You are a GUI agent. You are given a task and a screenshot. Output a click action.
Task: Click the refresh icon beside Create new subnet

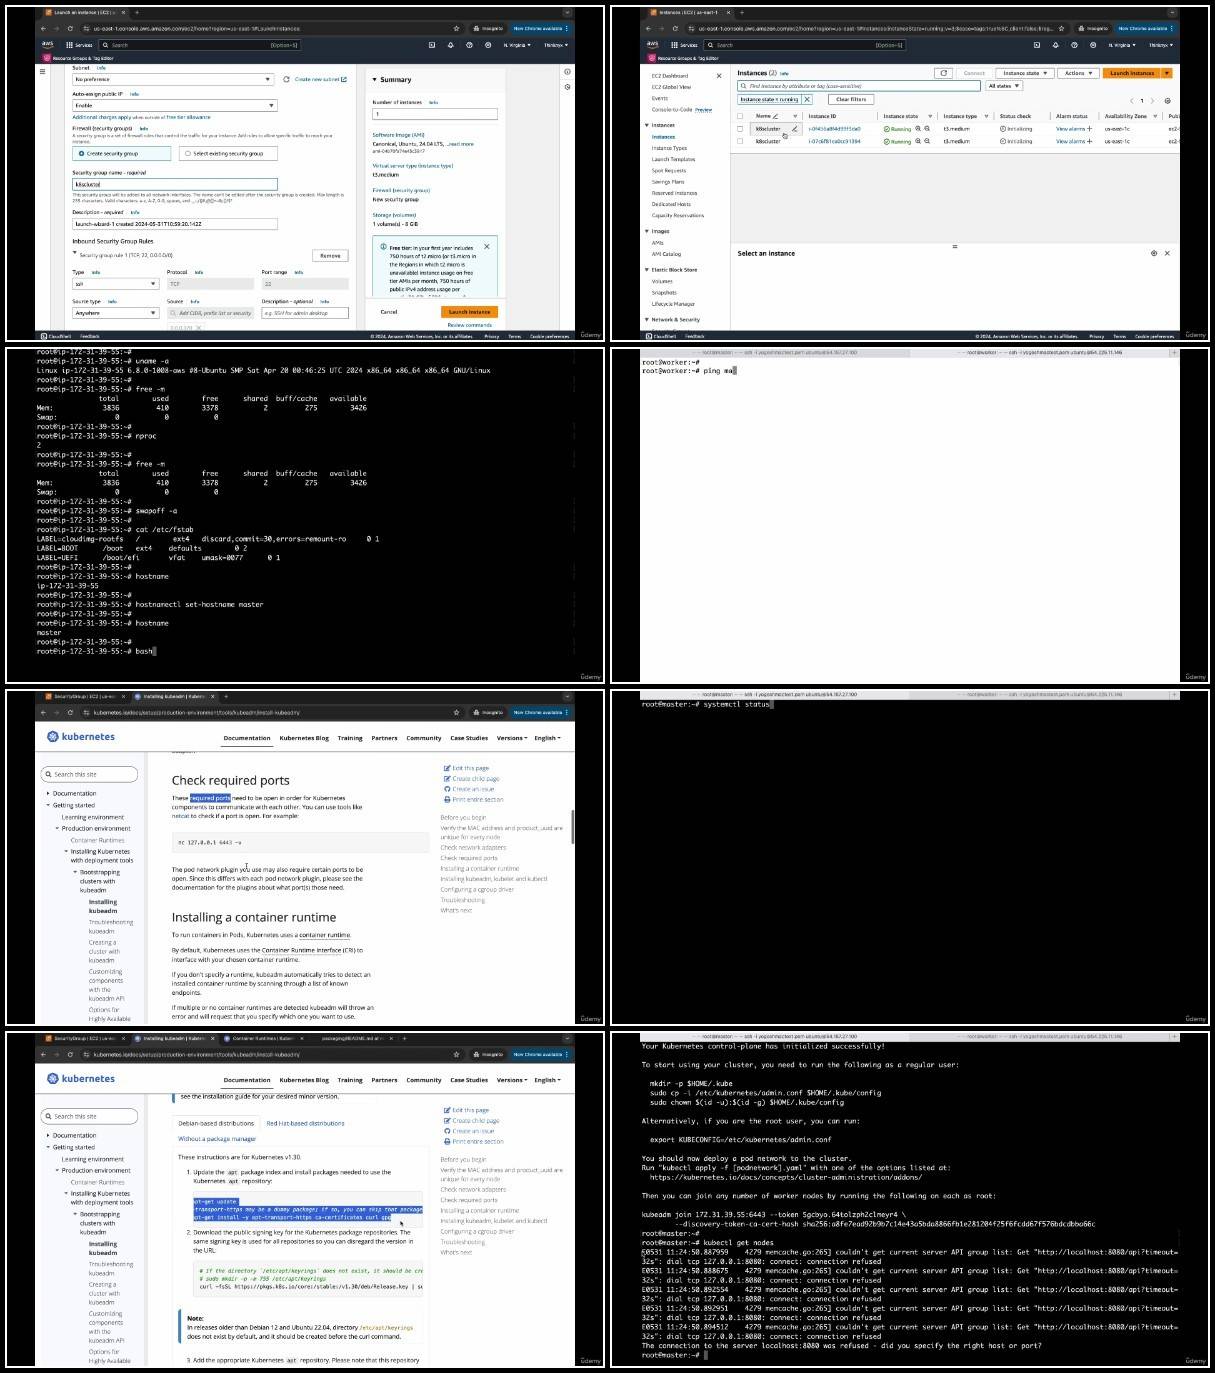(286, 79)
